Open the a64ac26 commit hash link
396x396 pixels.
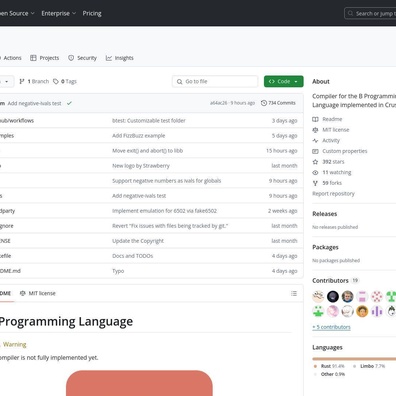click(x=218, y=103)
